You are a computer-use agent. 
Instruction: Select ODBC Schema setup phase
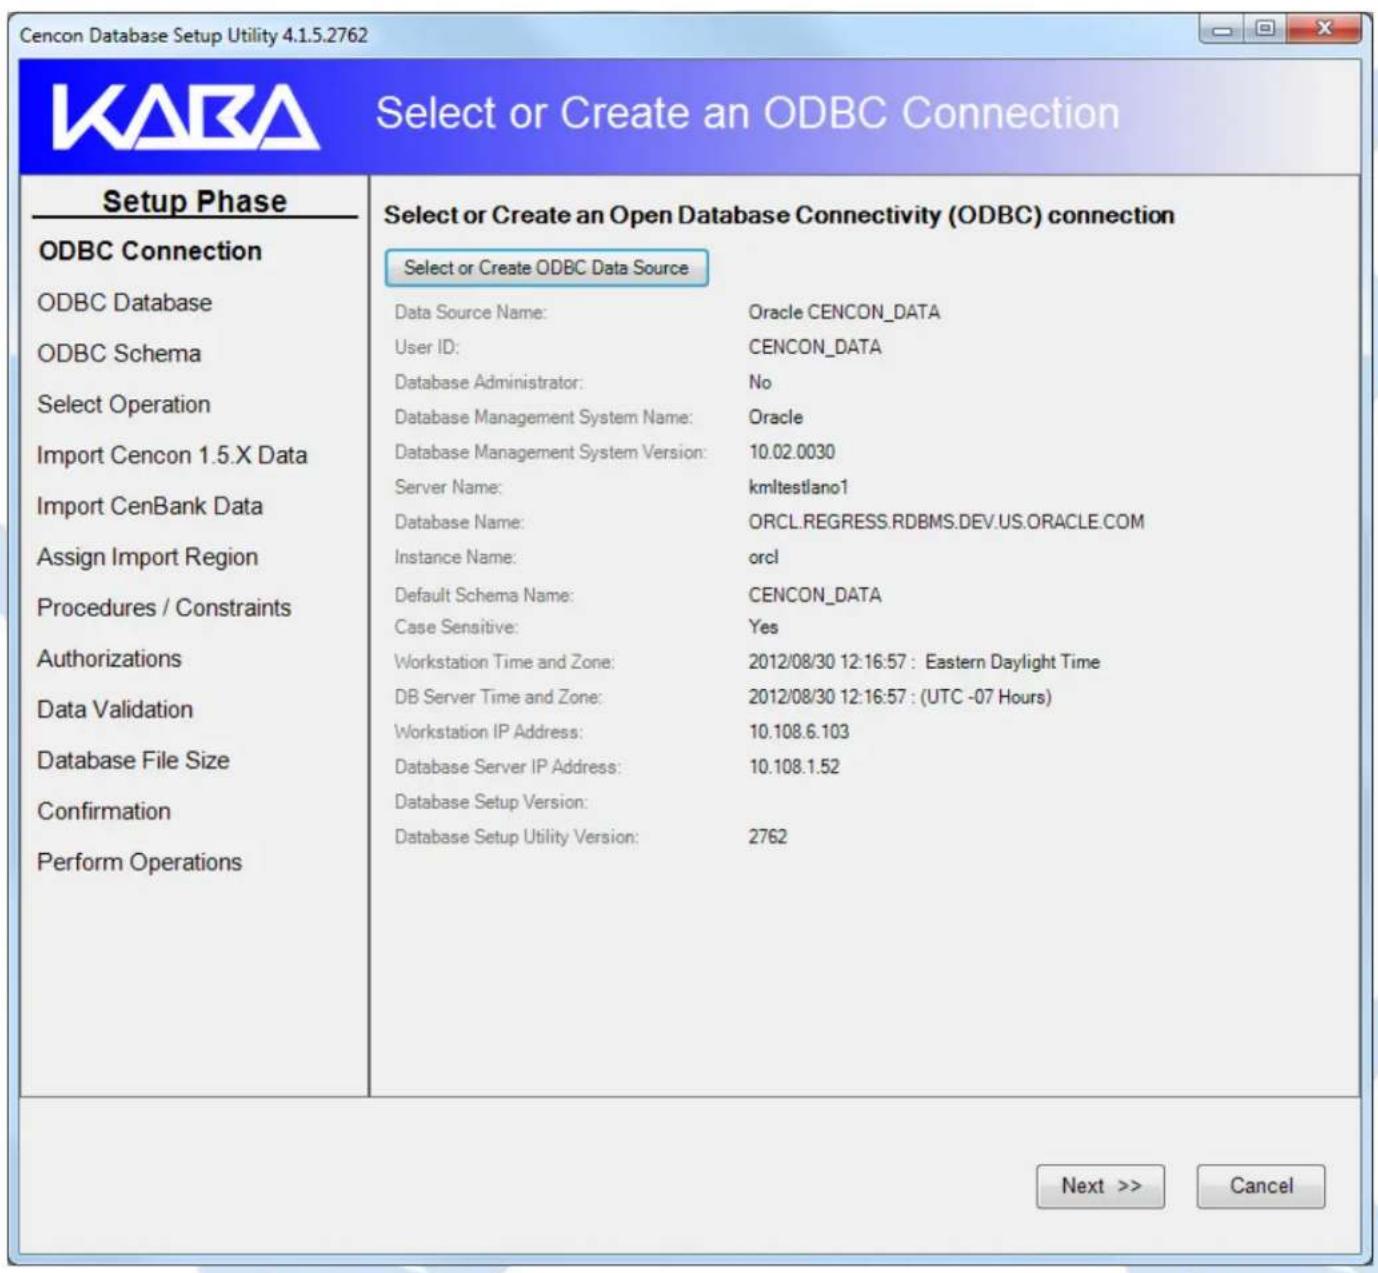pyautogui.click(x=119, y=353)
